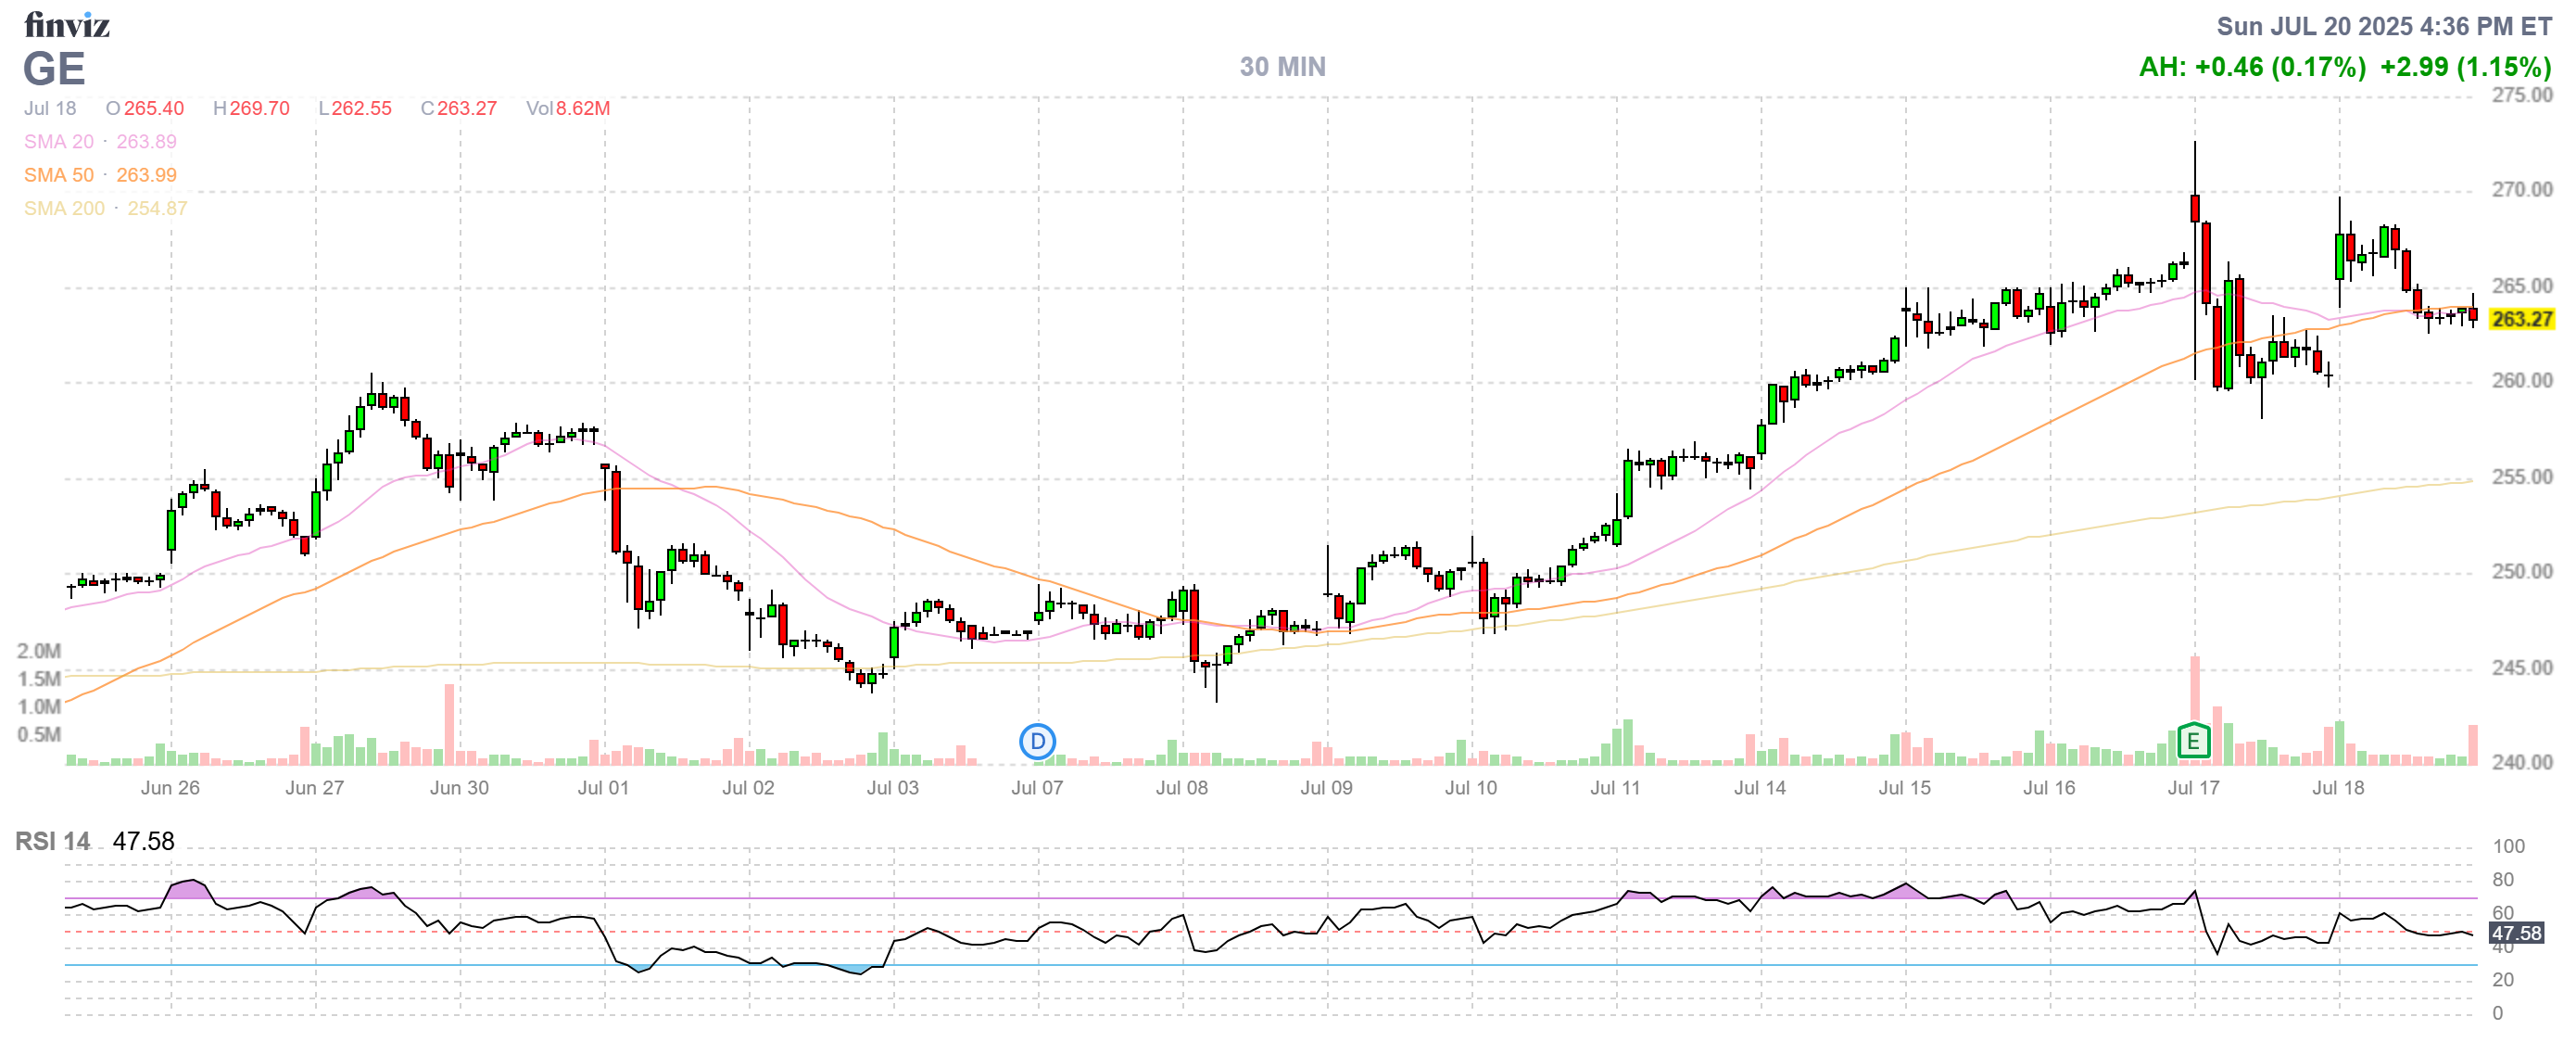Image resolution: width=2576 pixels, height=1042 pixels.
Task: Select the SMA 200 legend label
Action: pos(64,208)
